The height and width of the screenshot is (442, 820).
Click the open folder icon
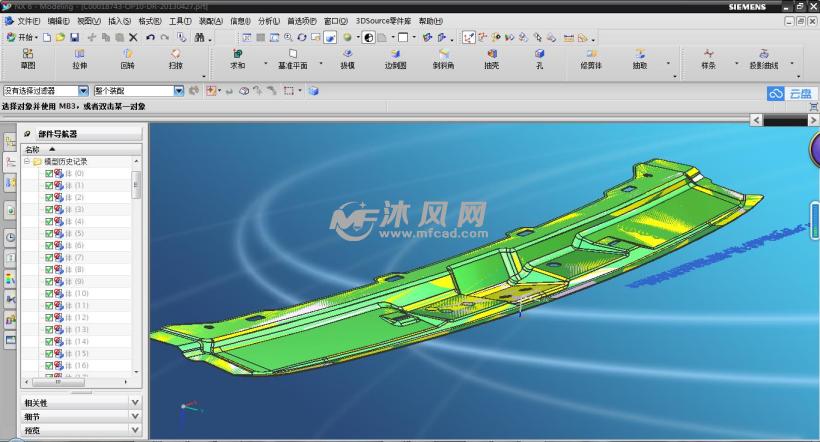point(61,38)
